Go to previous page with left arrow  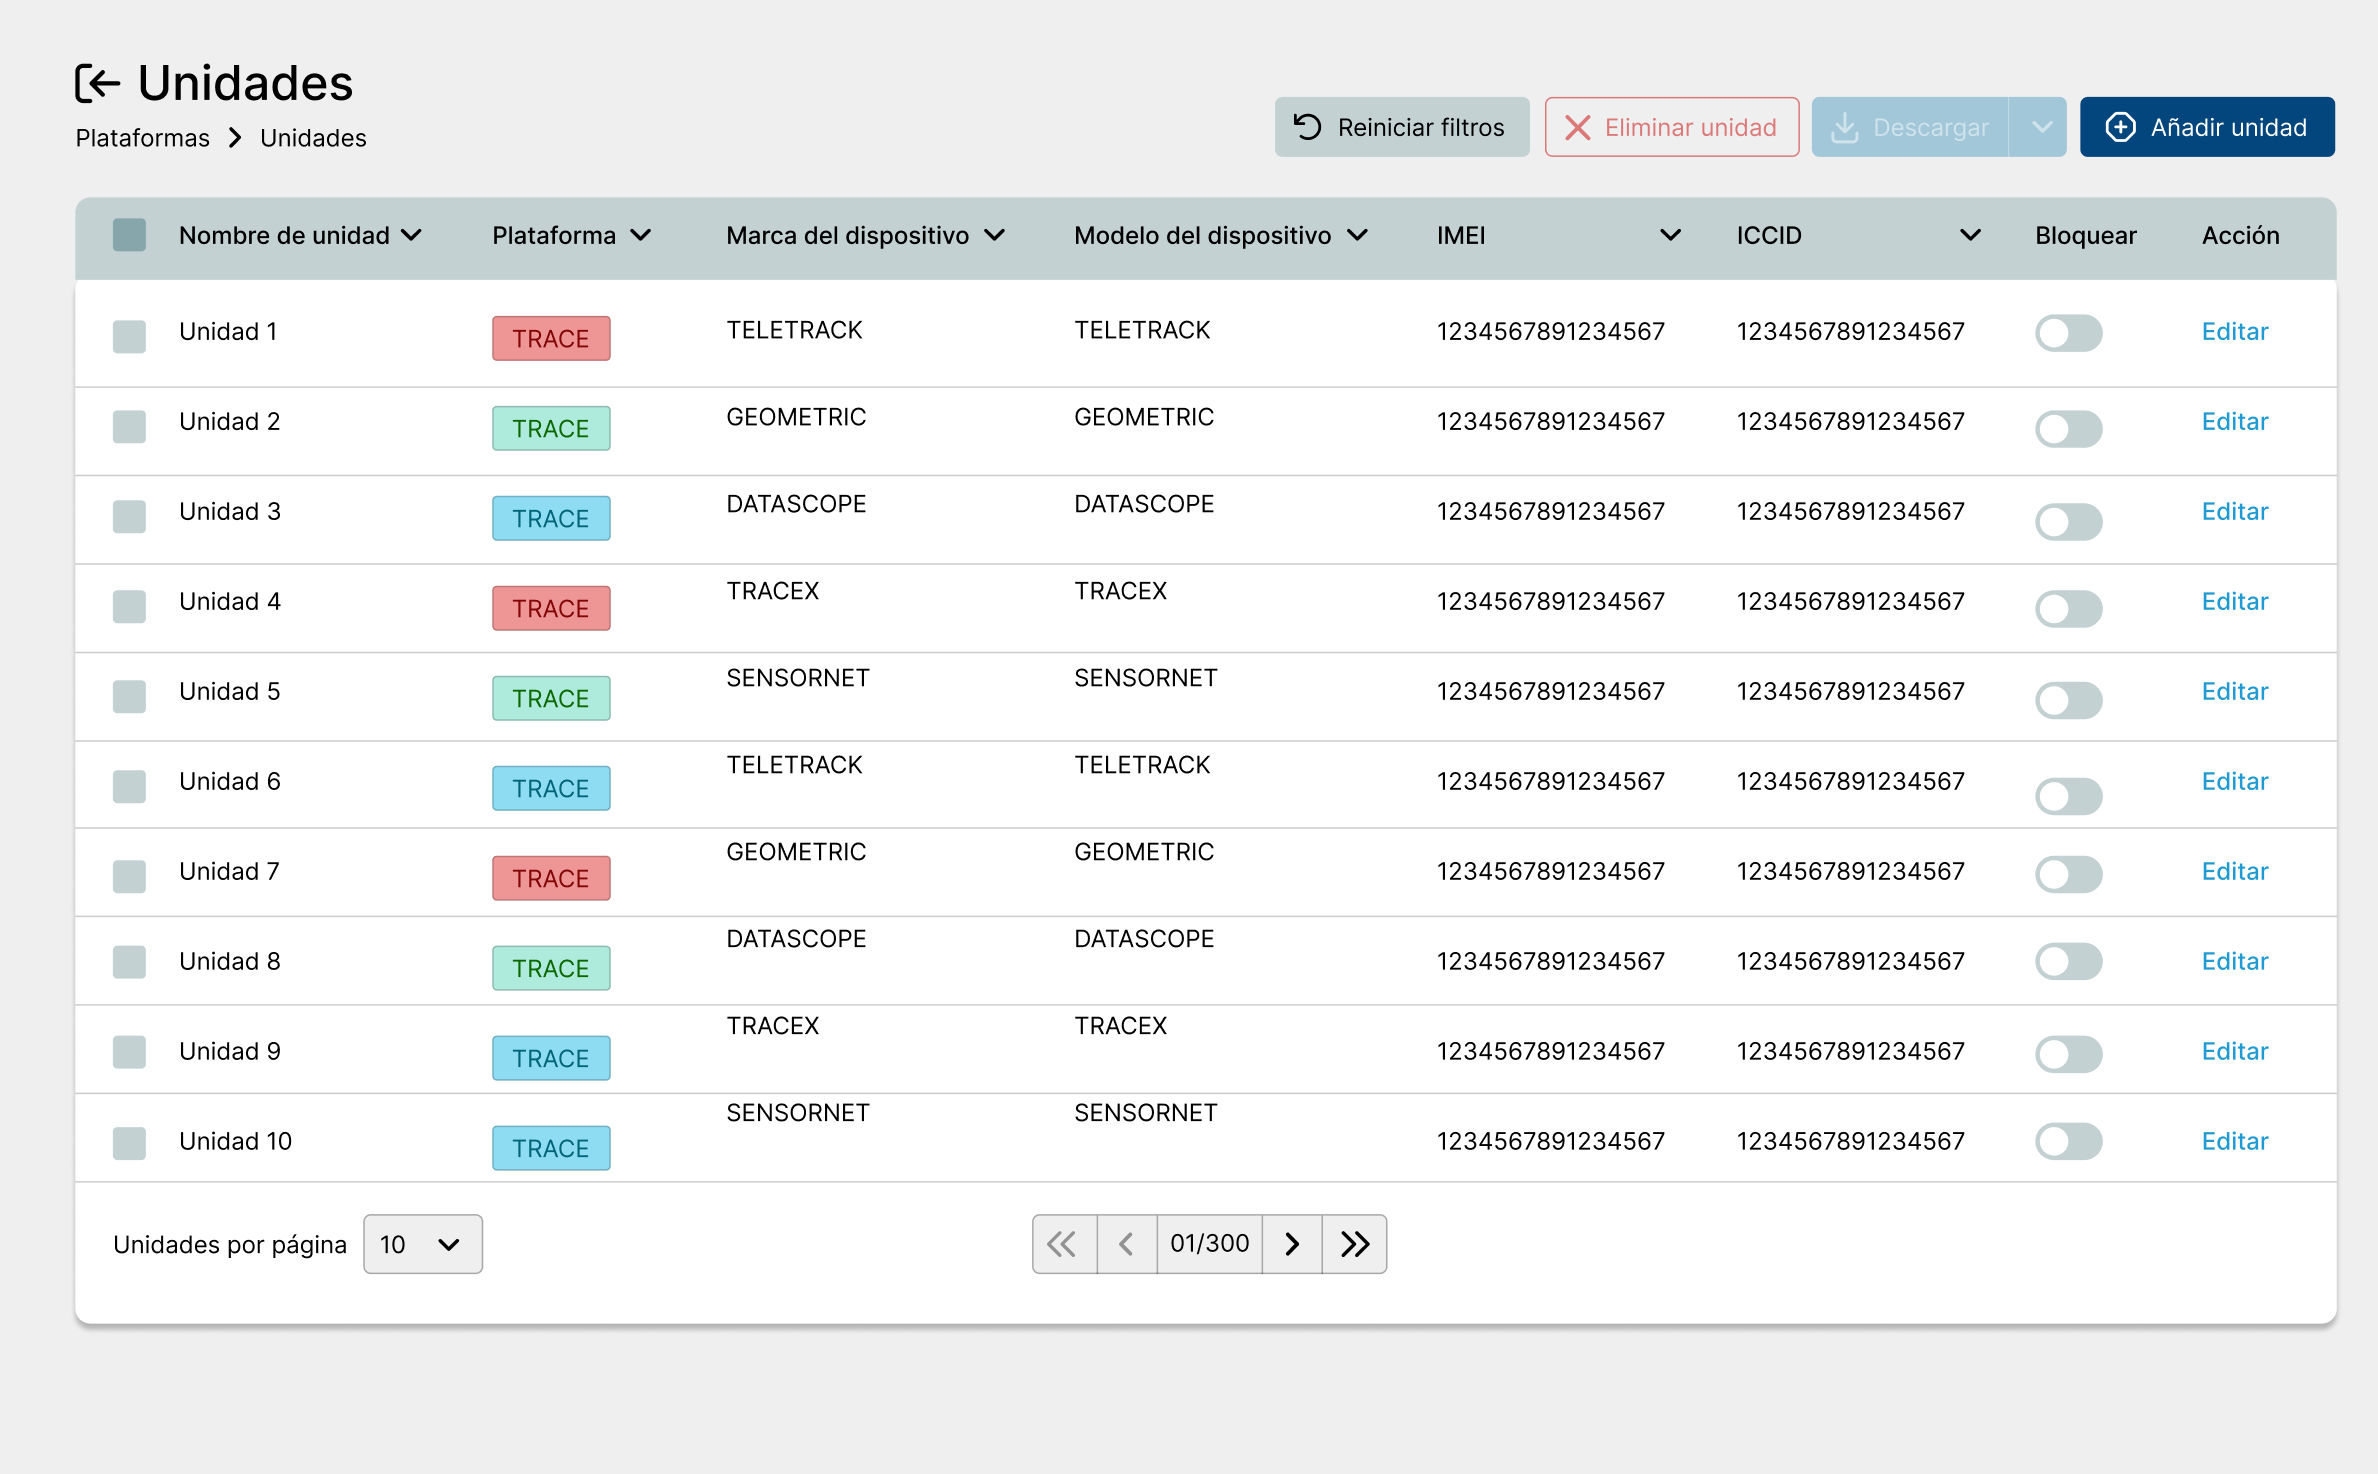pyautogui.click(x=1127, y=1244)
